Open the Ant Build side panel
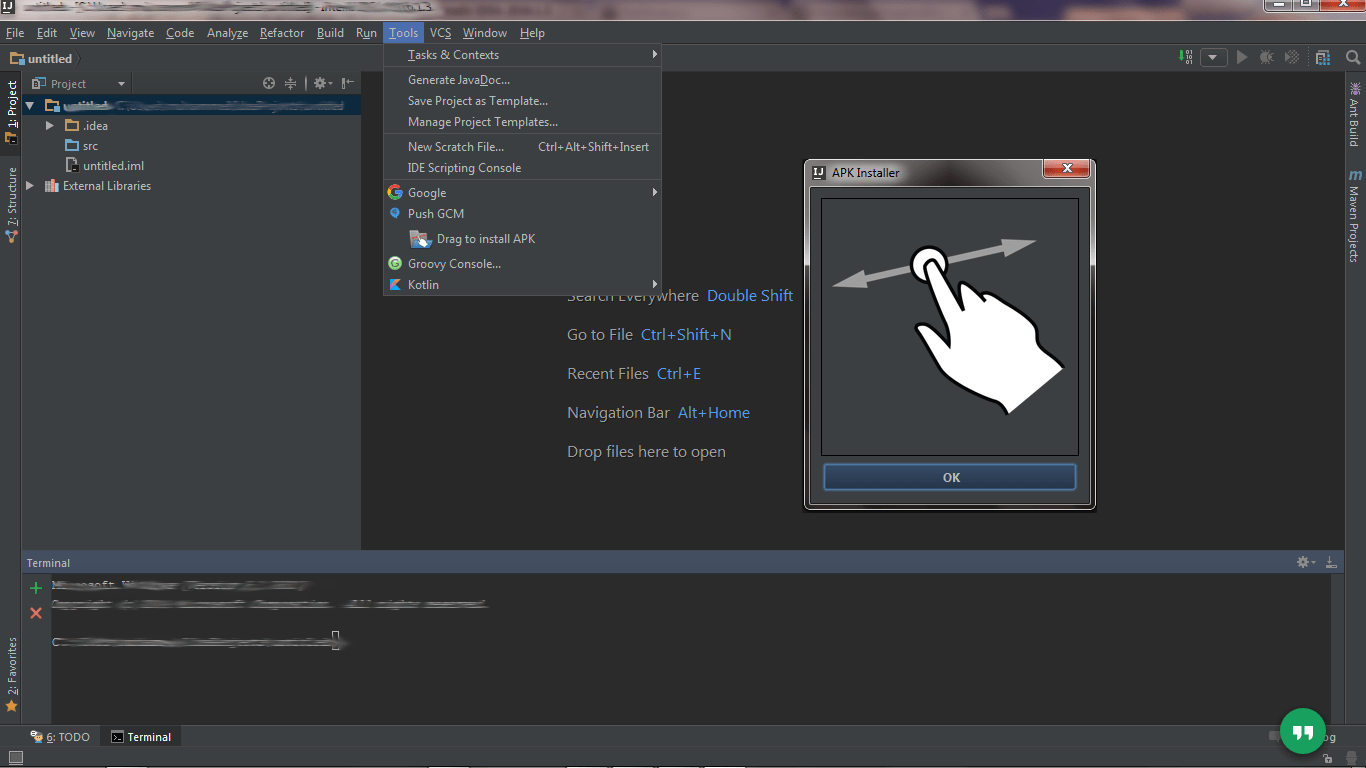Image resolution: width=1366 pixels, height=768 pixels. click(1355, 114)
